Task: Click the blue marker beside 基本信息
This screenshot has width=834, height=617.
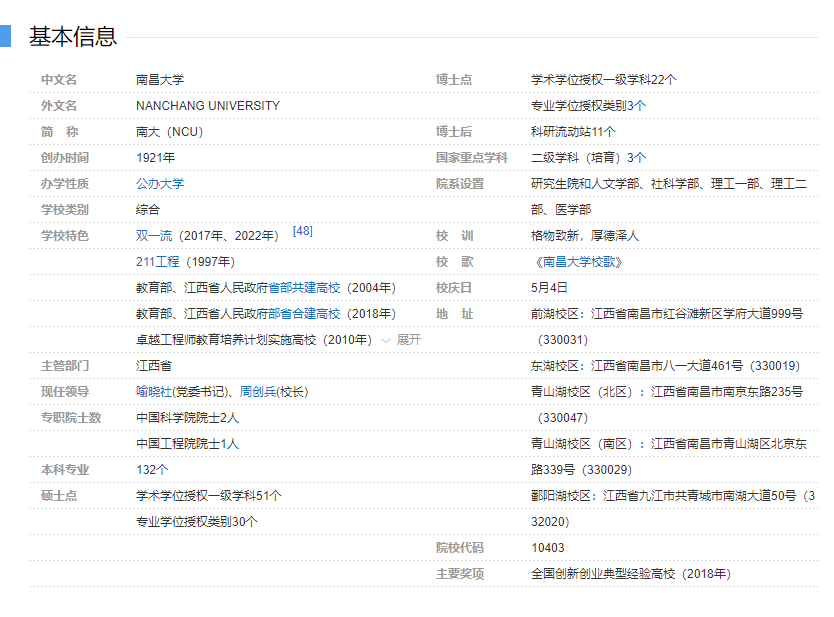Action: (5, 37)
